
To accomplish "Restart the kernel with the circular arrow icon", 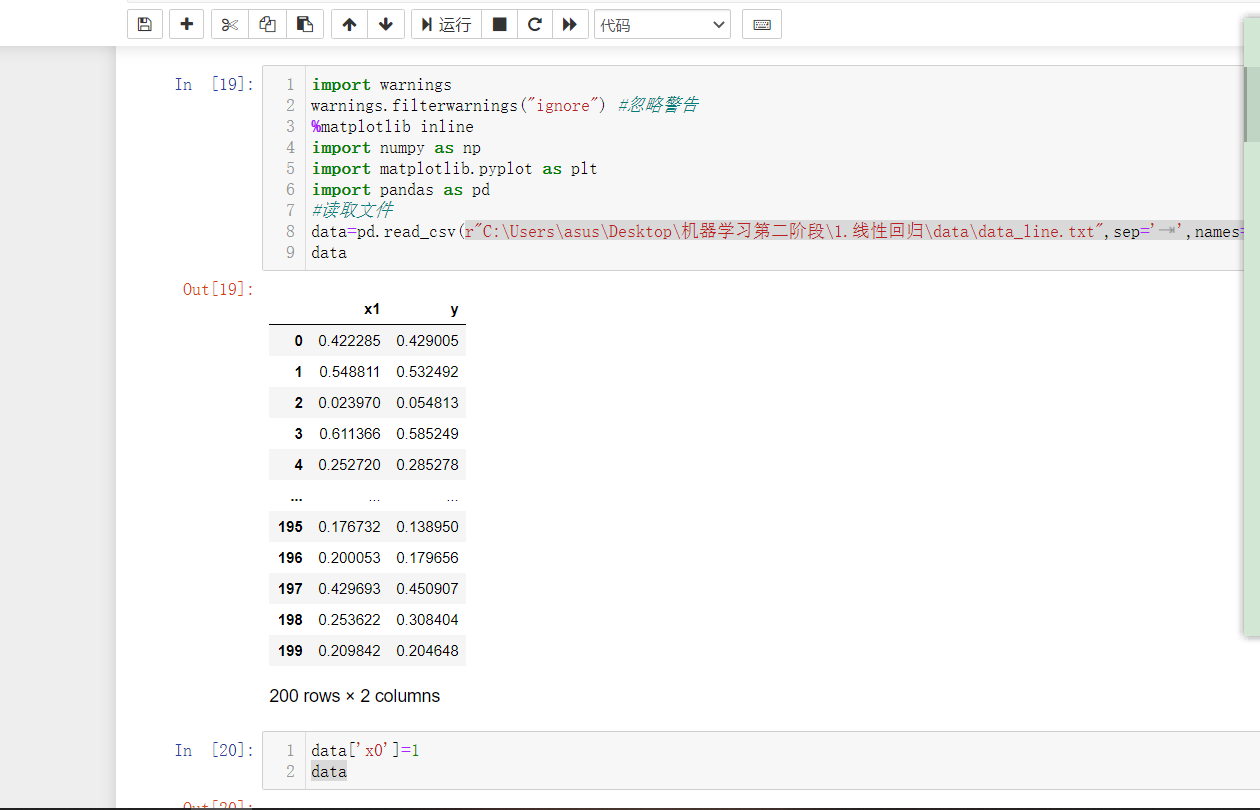I will (535, 24).
